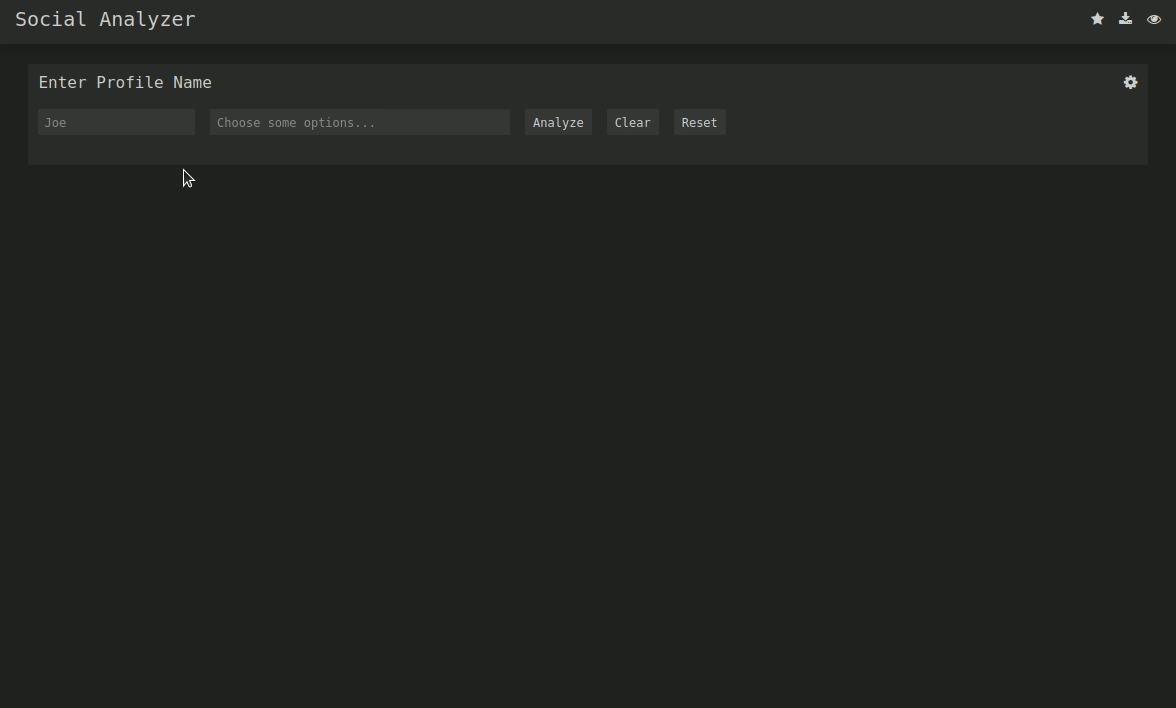Open settings gear in profile panel
The width and height of the screenshot is (1176, 708).
point(1130,82)
